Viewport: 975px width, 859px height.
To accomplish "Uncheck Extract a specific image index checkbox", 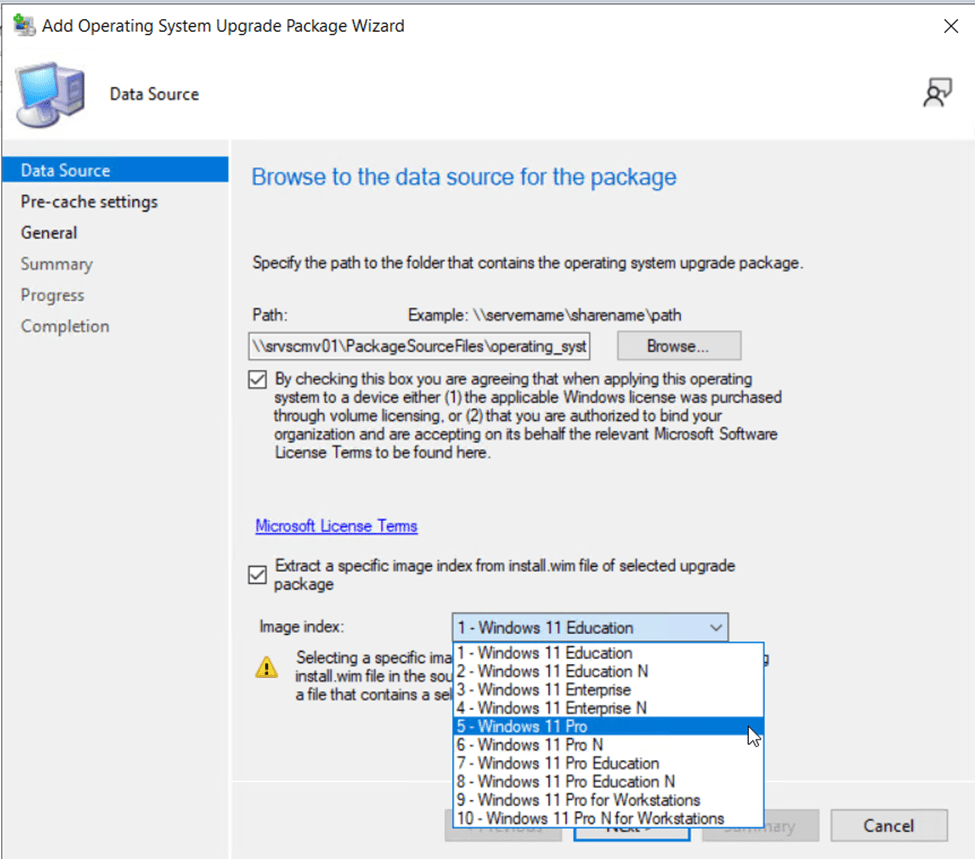I will tap(258, 574).
